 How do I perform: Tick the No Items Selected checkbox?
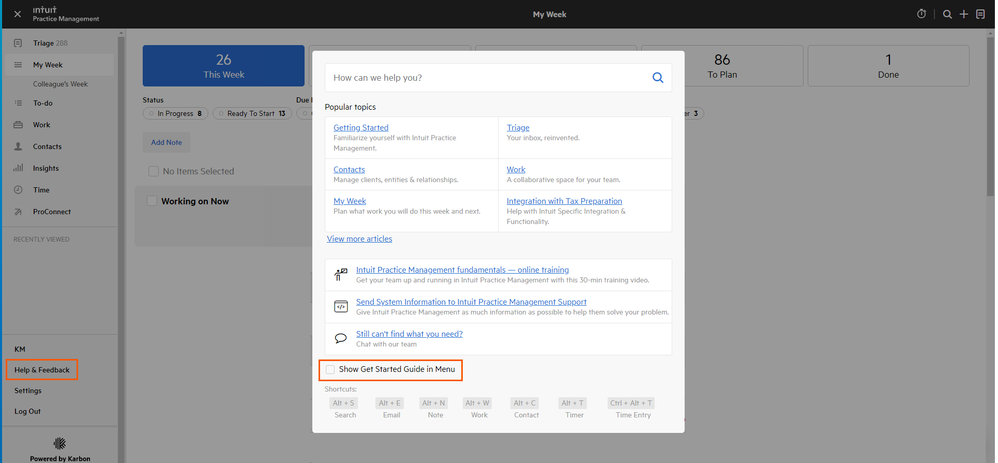[x=153, y=172]
